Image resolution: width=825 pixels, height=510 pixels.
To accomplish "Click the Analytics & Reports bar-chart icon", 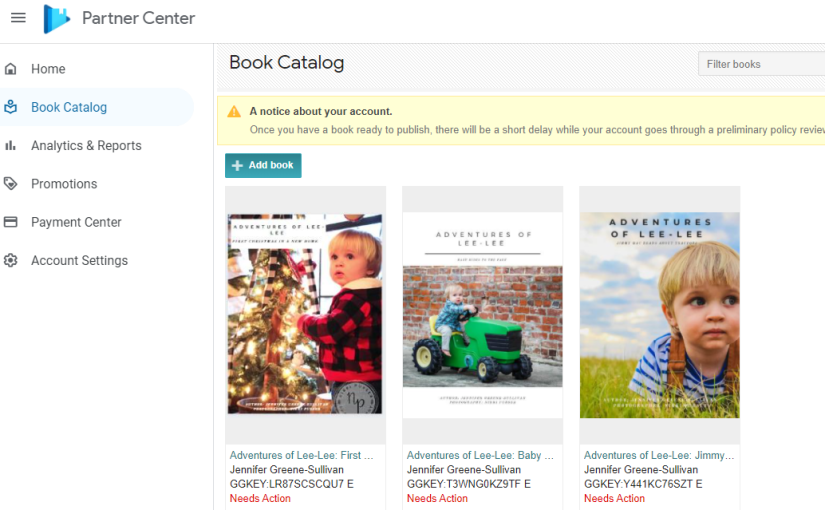I will [11, 146].
